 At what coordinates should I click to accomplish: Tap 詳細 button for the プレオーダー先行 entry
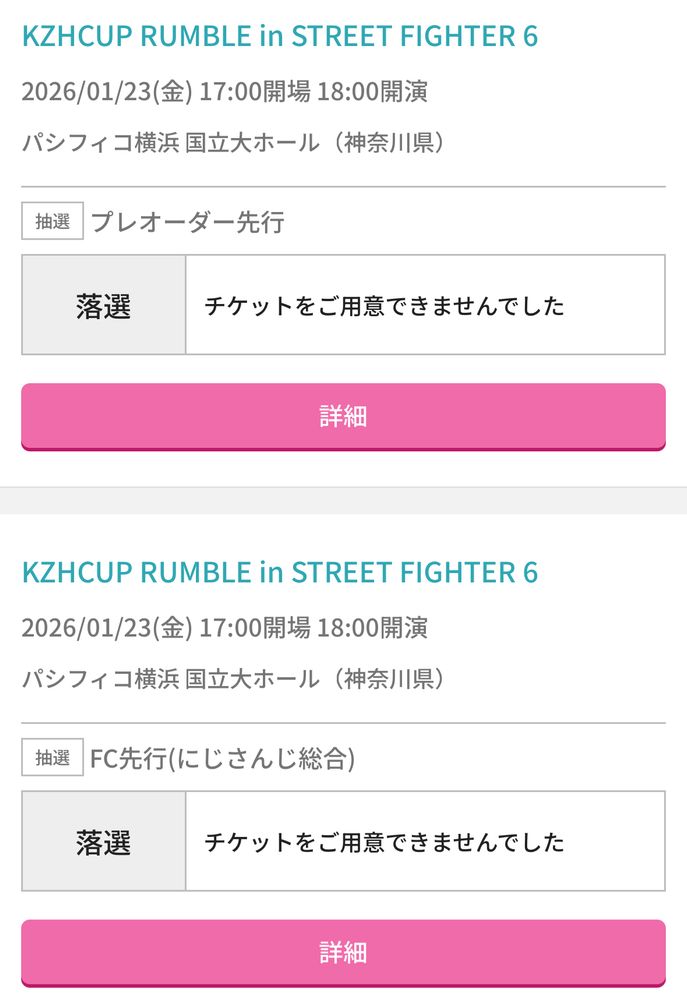coord(343,417)
